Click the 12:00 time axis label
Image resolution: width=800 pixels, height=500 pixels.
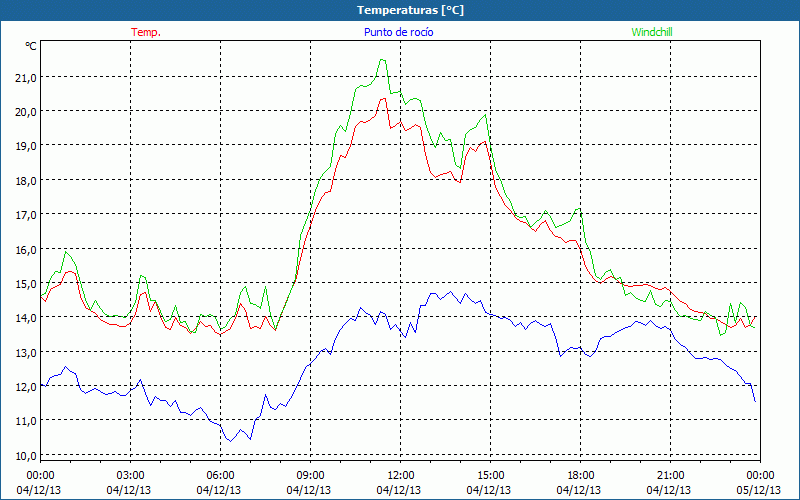pyautogui.click(x=401, y=476)
